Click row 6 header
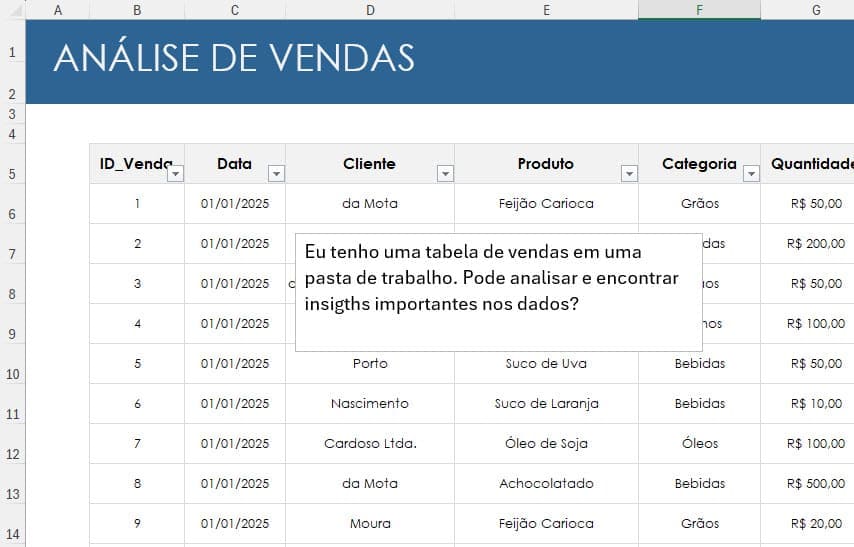 click(x=12, y=214)
